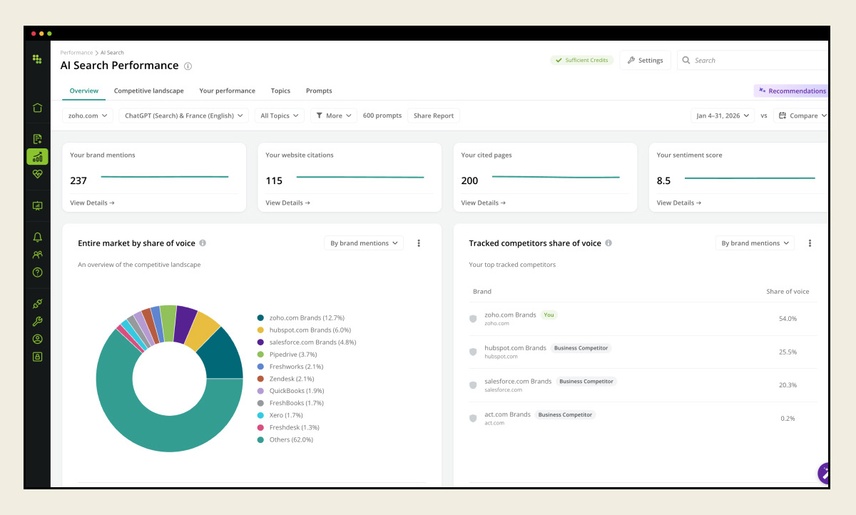Click the Sufficient Credits badge
Screen dimensions: 856x515
tap(582, 60)
